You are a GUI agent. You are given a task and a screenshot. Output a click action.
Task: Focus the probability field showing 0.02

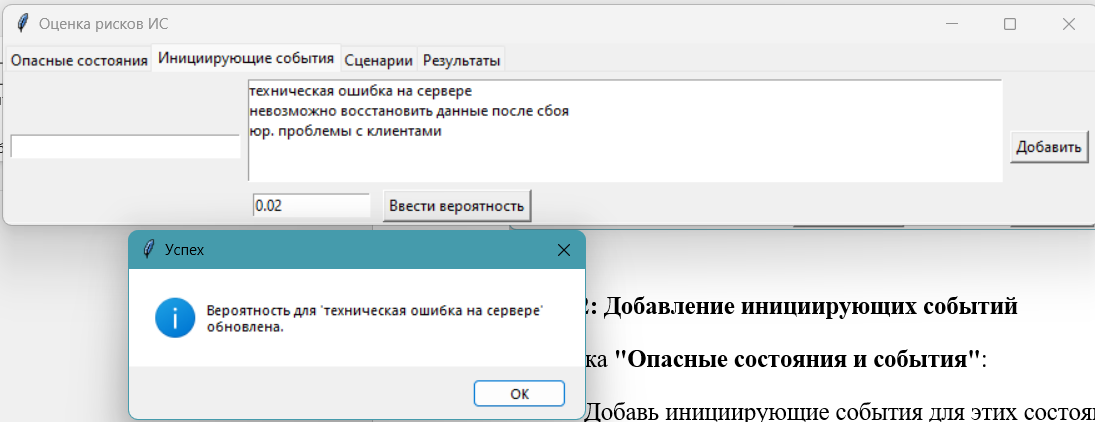tap(311, 205)
